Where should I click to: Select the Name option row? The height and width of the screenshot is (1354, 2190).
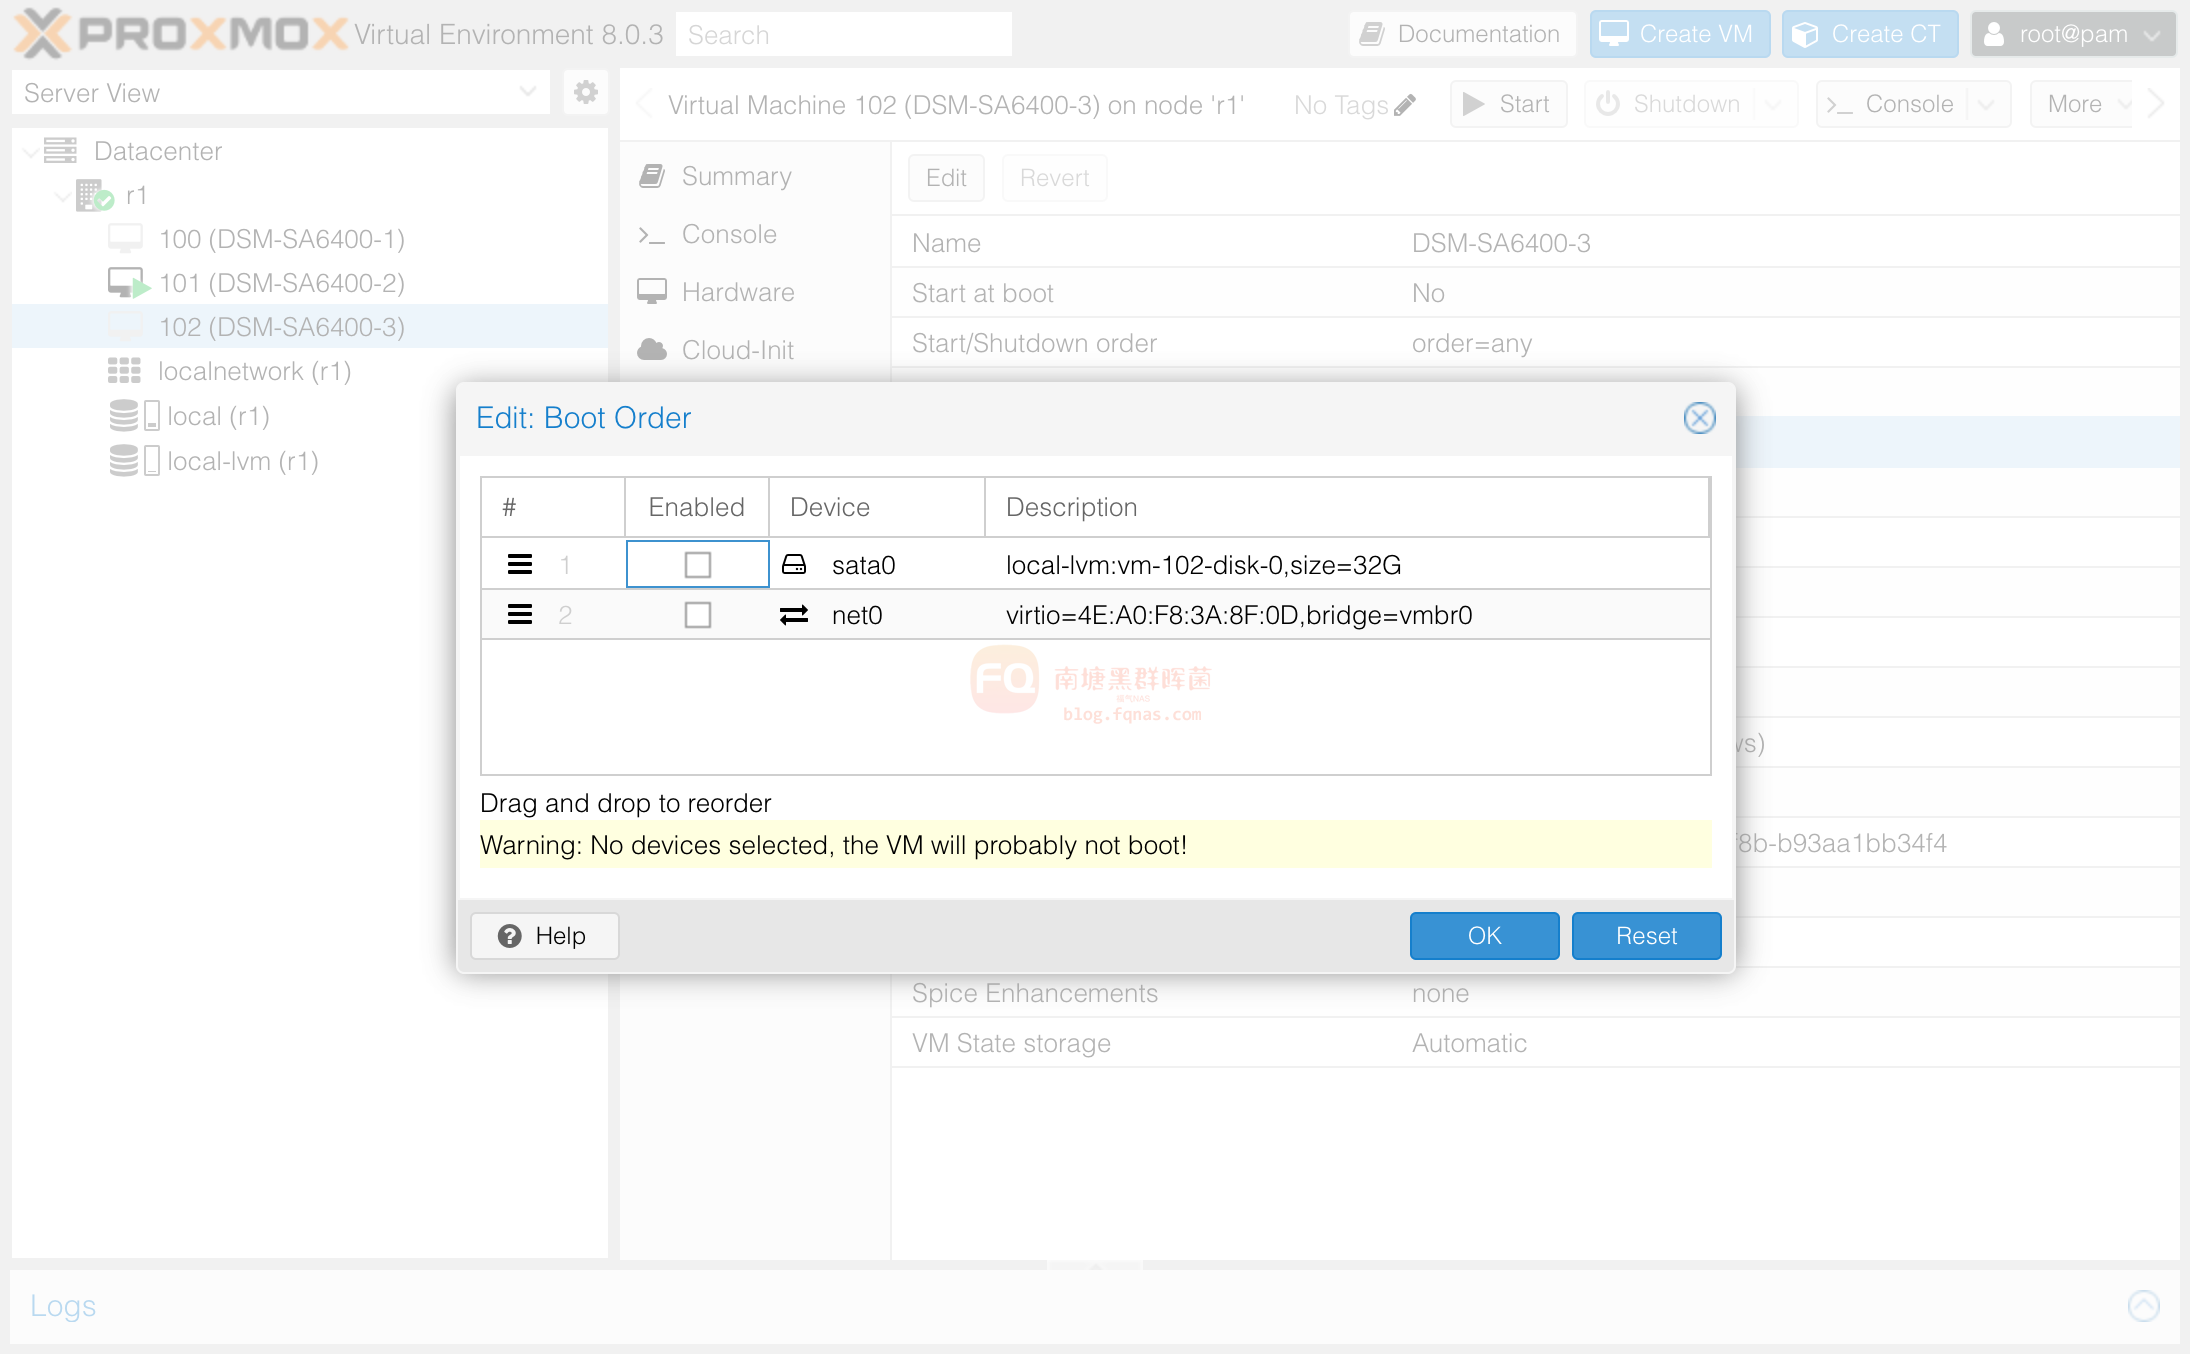1535,243
